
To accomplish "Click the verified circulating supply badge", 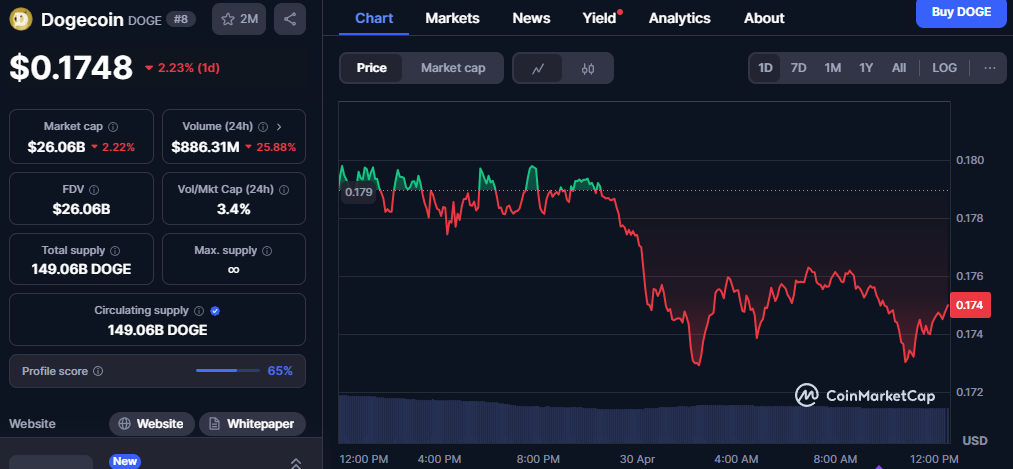I will [215, 311].
